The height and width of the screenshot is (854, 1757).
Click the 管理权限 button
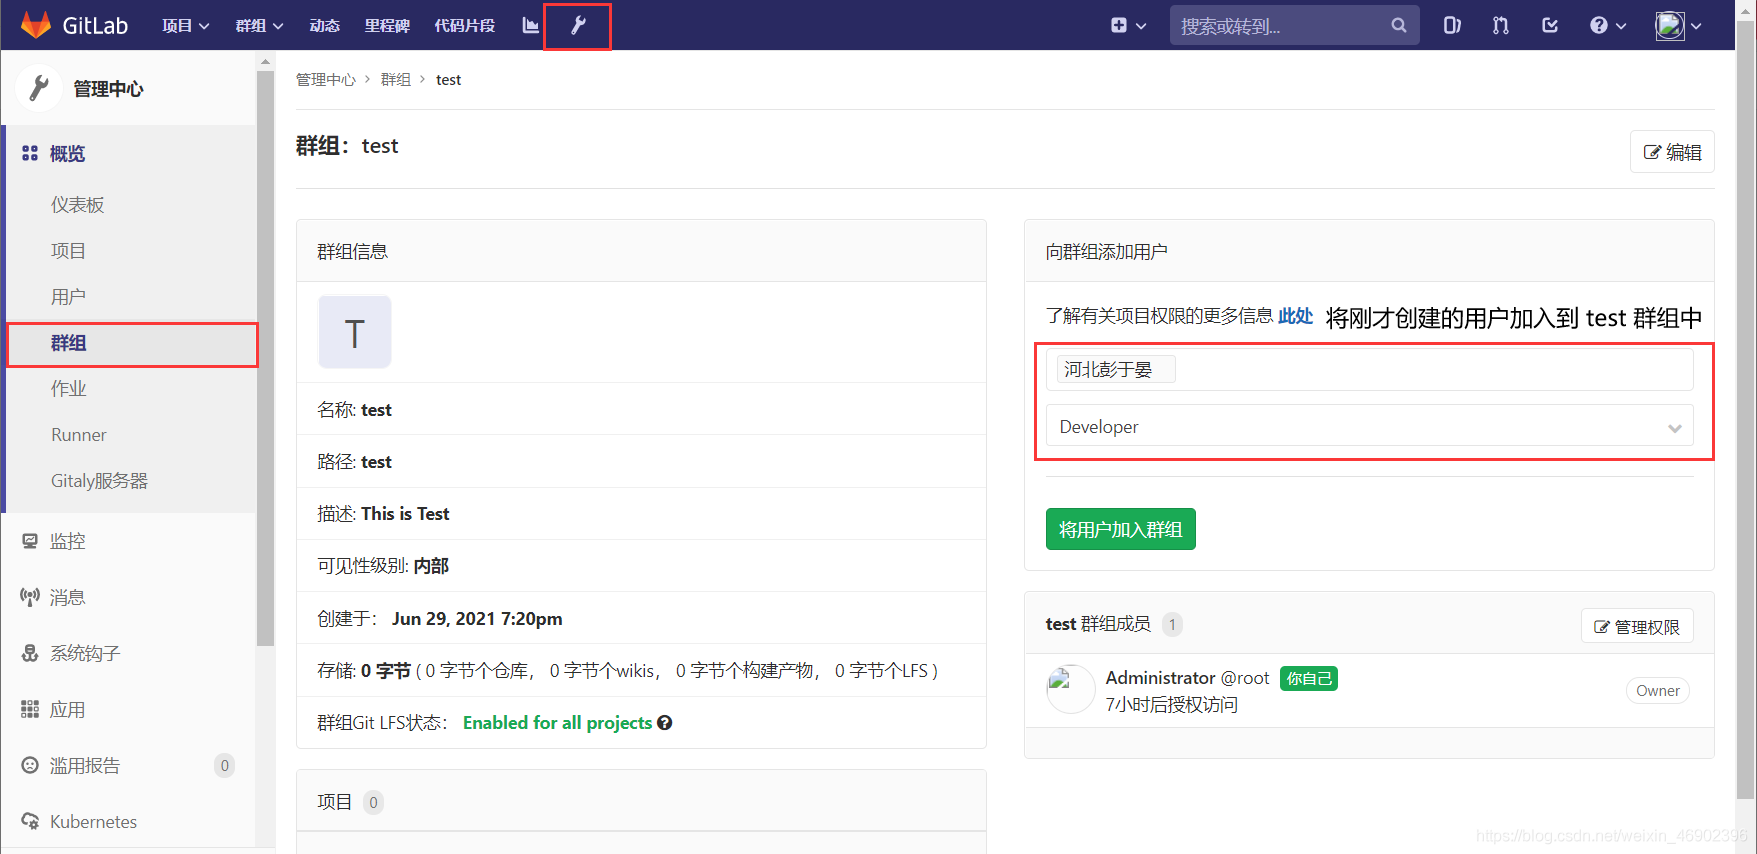1637,626
